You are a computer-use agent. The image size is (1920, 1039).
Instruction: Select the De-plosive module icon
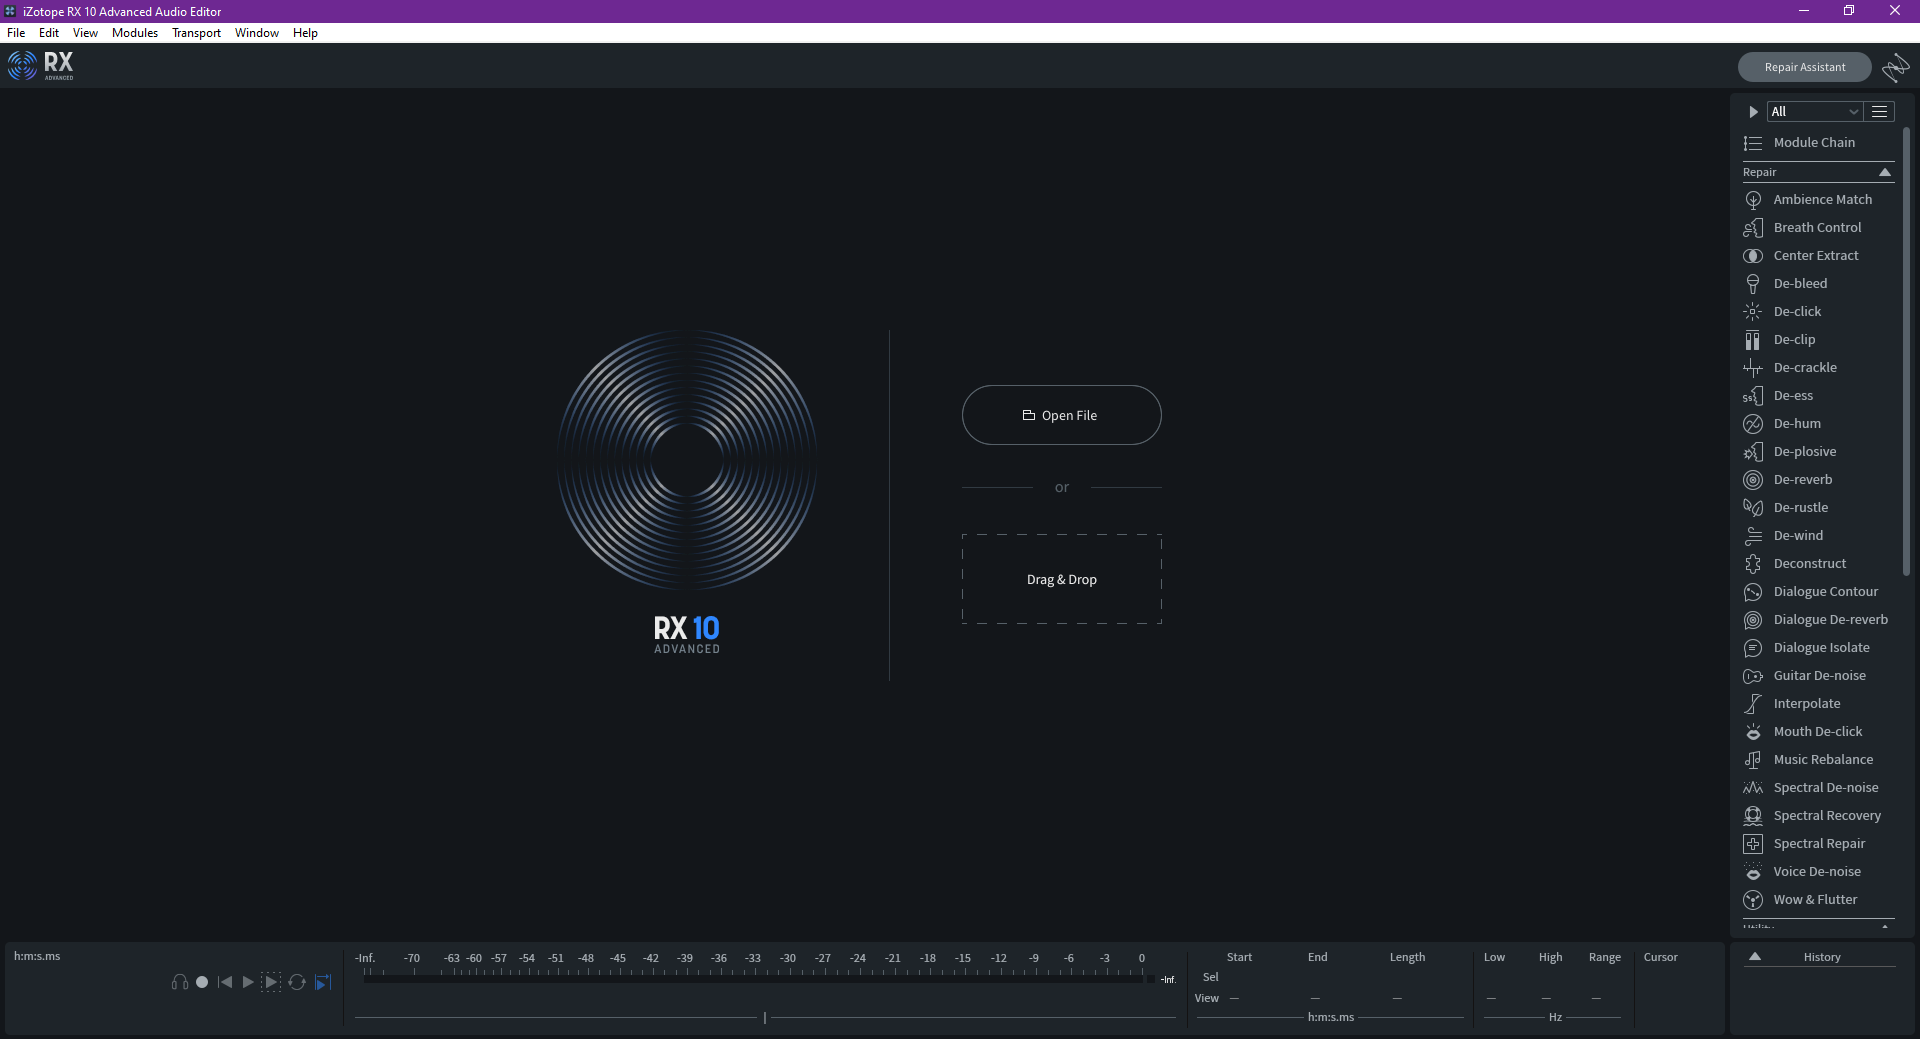pyautogui.click(x=1753, y=452)
